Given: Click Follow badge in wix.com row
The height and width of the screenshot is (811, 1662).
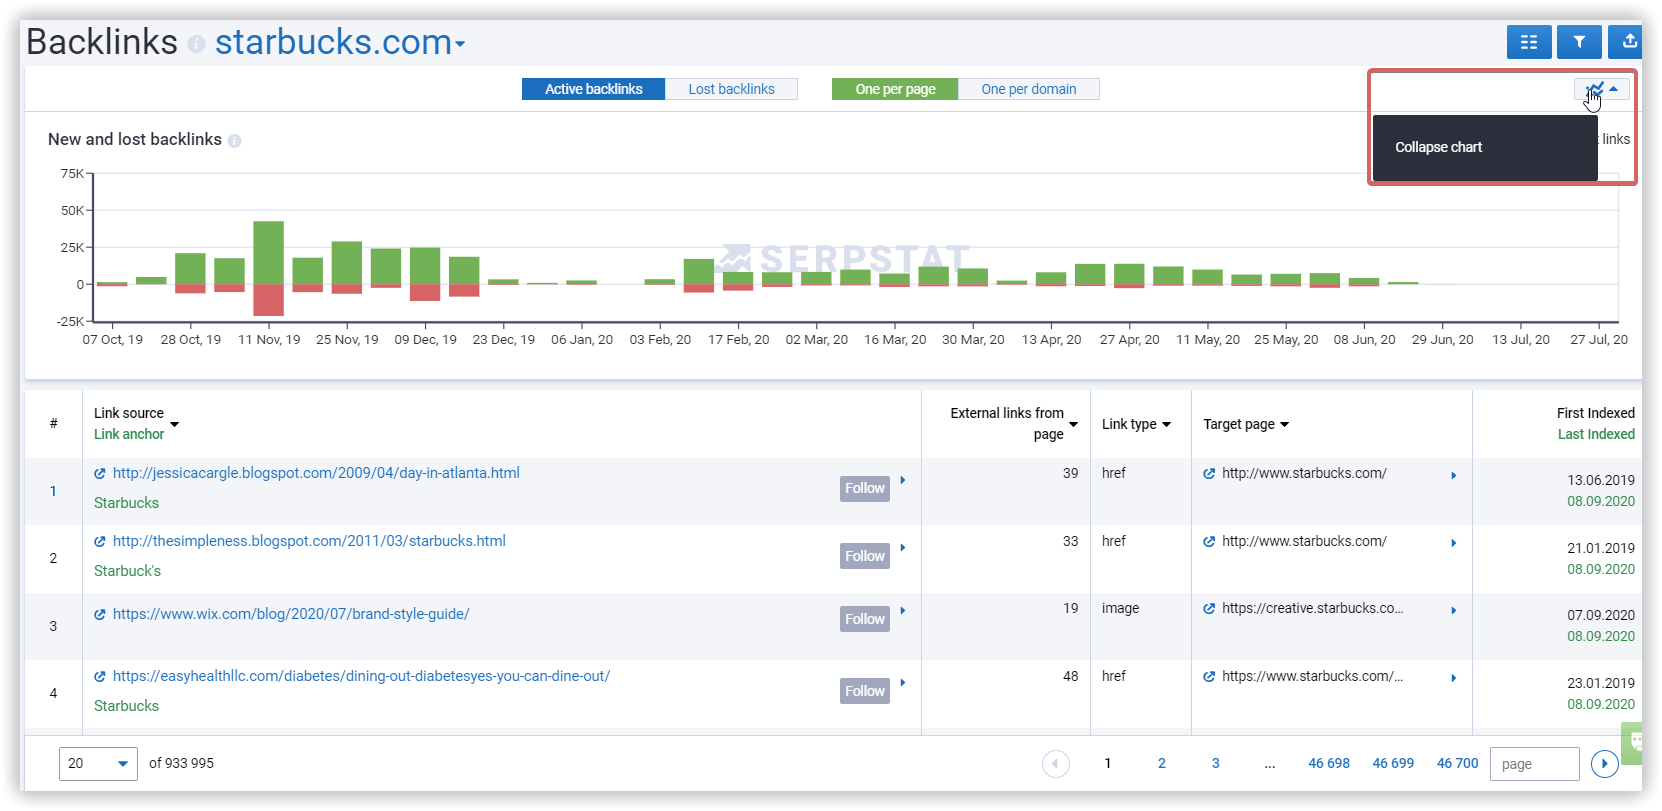Looking at the screenshot, I should (x=865, y=619).
